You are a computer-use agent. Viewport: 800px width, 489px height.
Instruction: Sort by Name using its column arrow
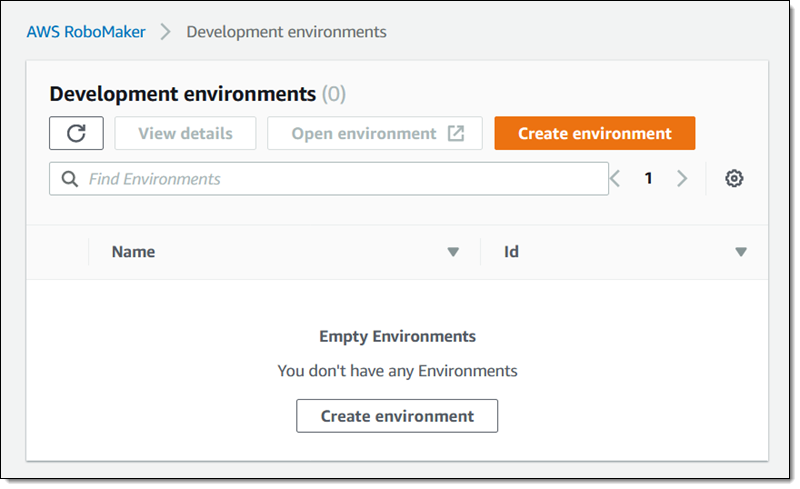pos(453,252)
